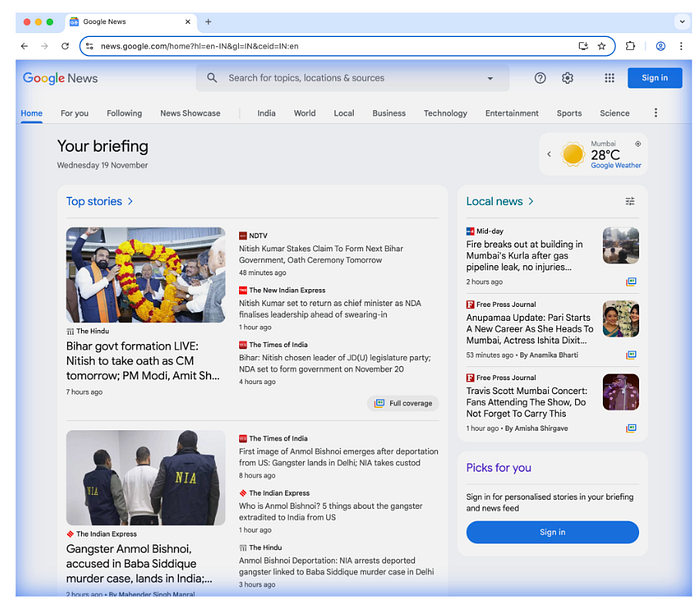Expand the tab search dropdown arrow
Screen dimensions: 700x606
tap(682, 21)
